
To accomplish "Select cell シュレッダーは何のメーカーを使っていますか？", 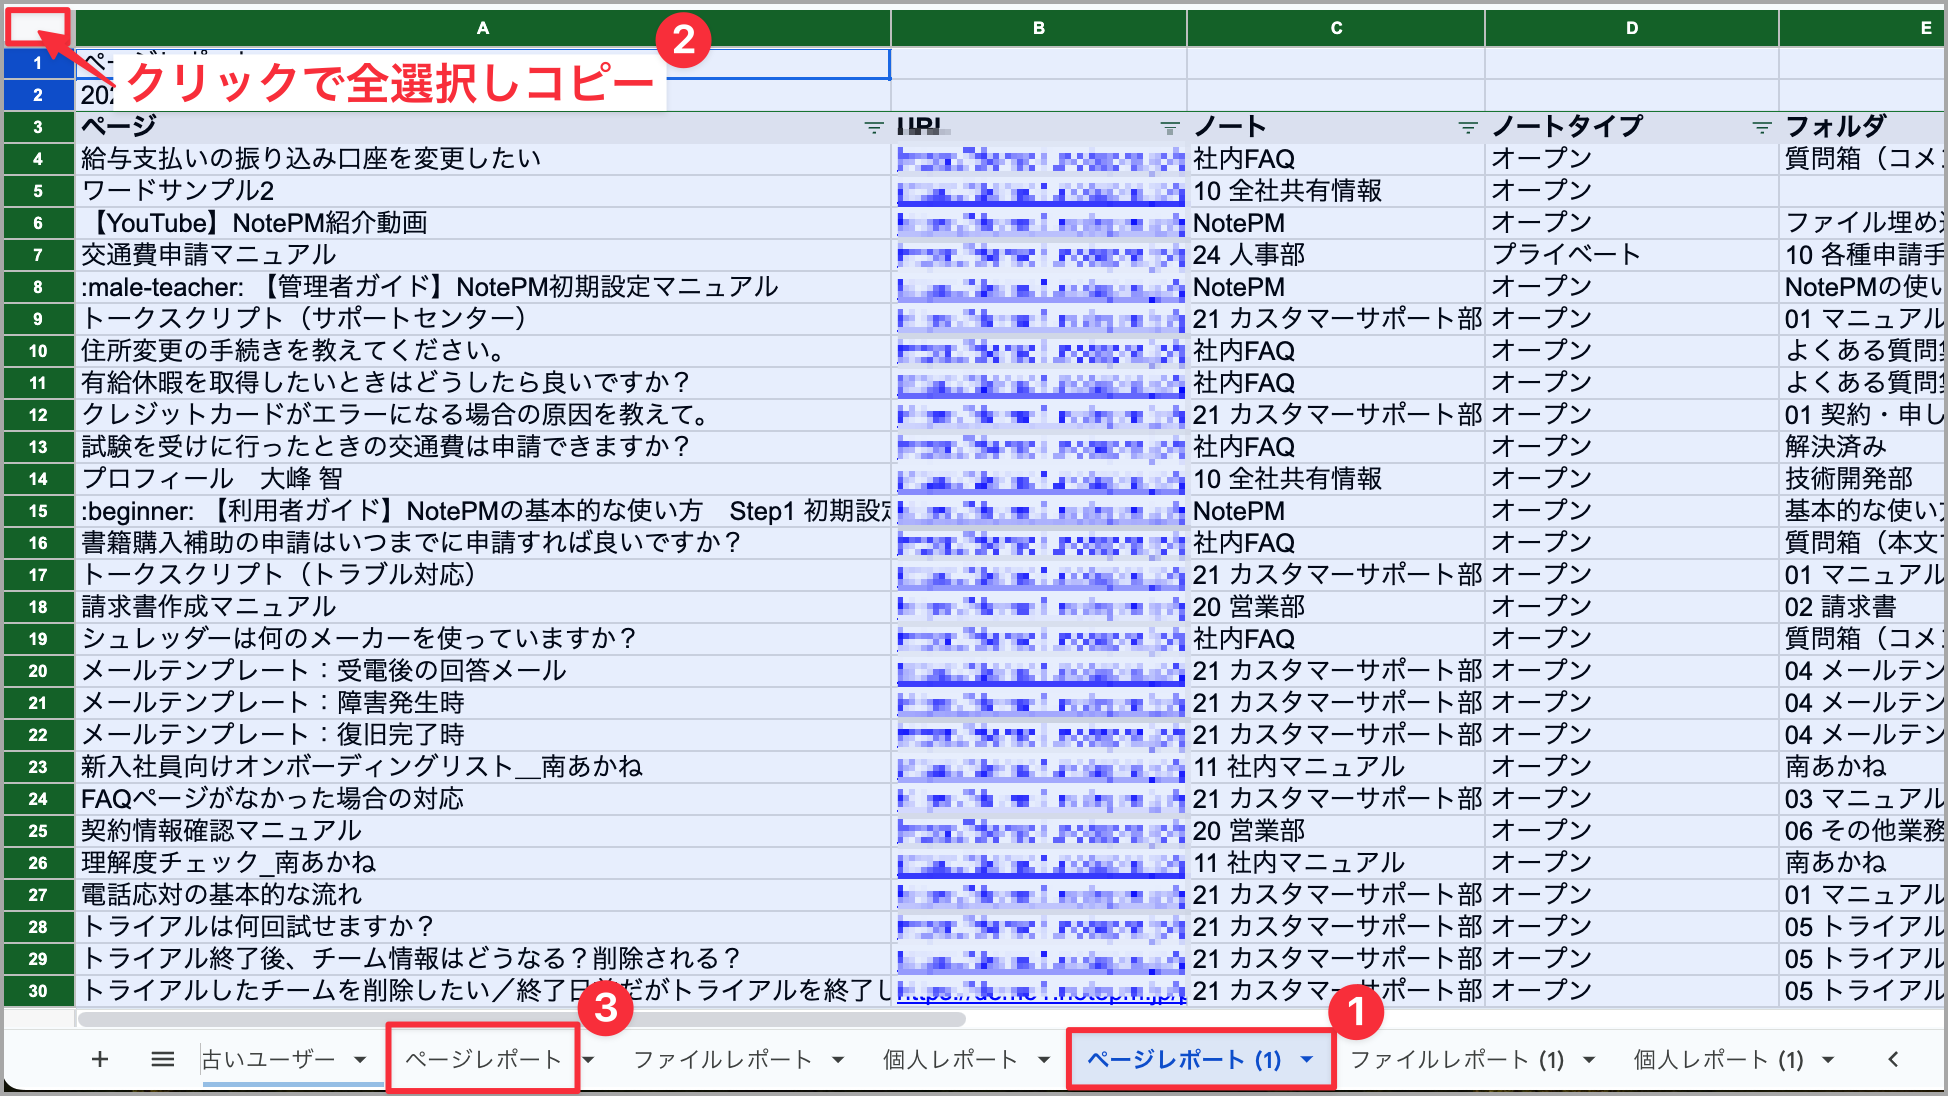I will (x=483, y=639).
